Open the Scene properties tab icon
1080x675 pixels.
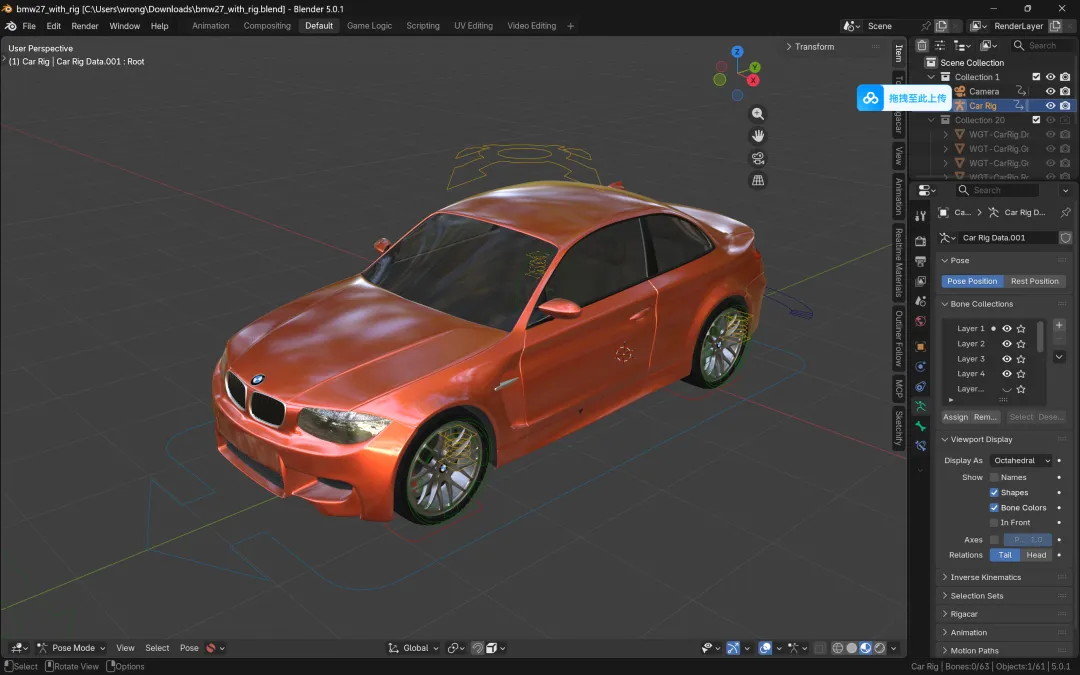920,301
